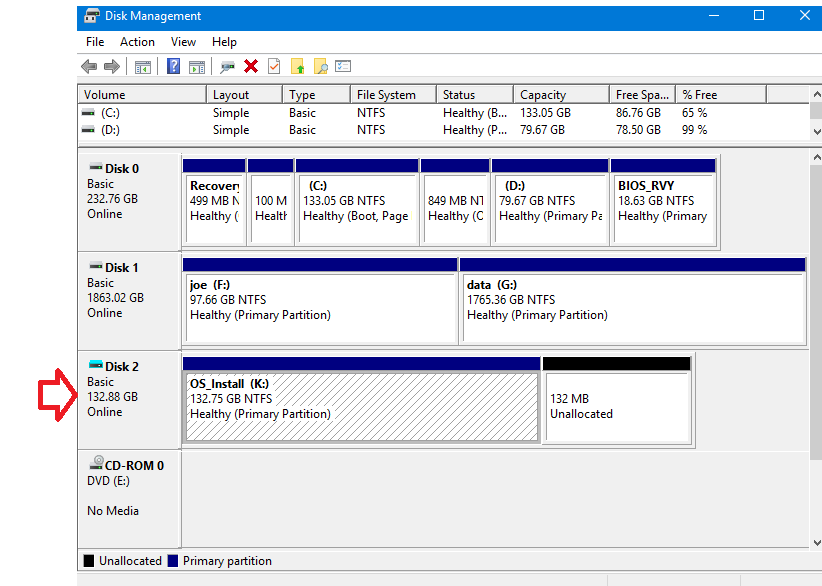Click the blue Help question mark icon
The height and width of the screenshot is (586, 822).
point(173,67)
